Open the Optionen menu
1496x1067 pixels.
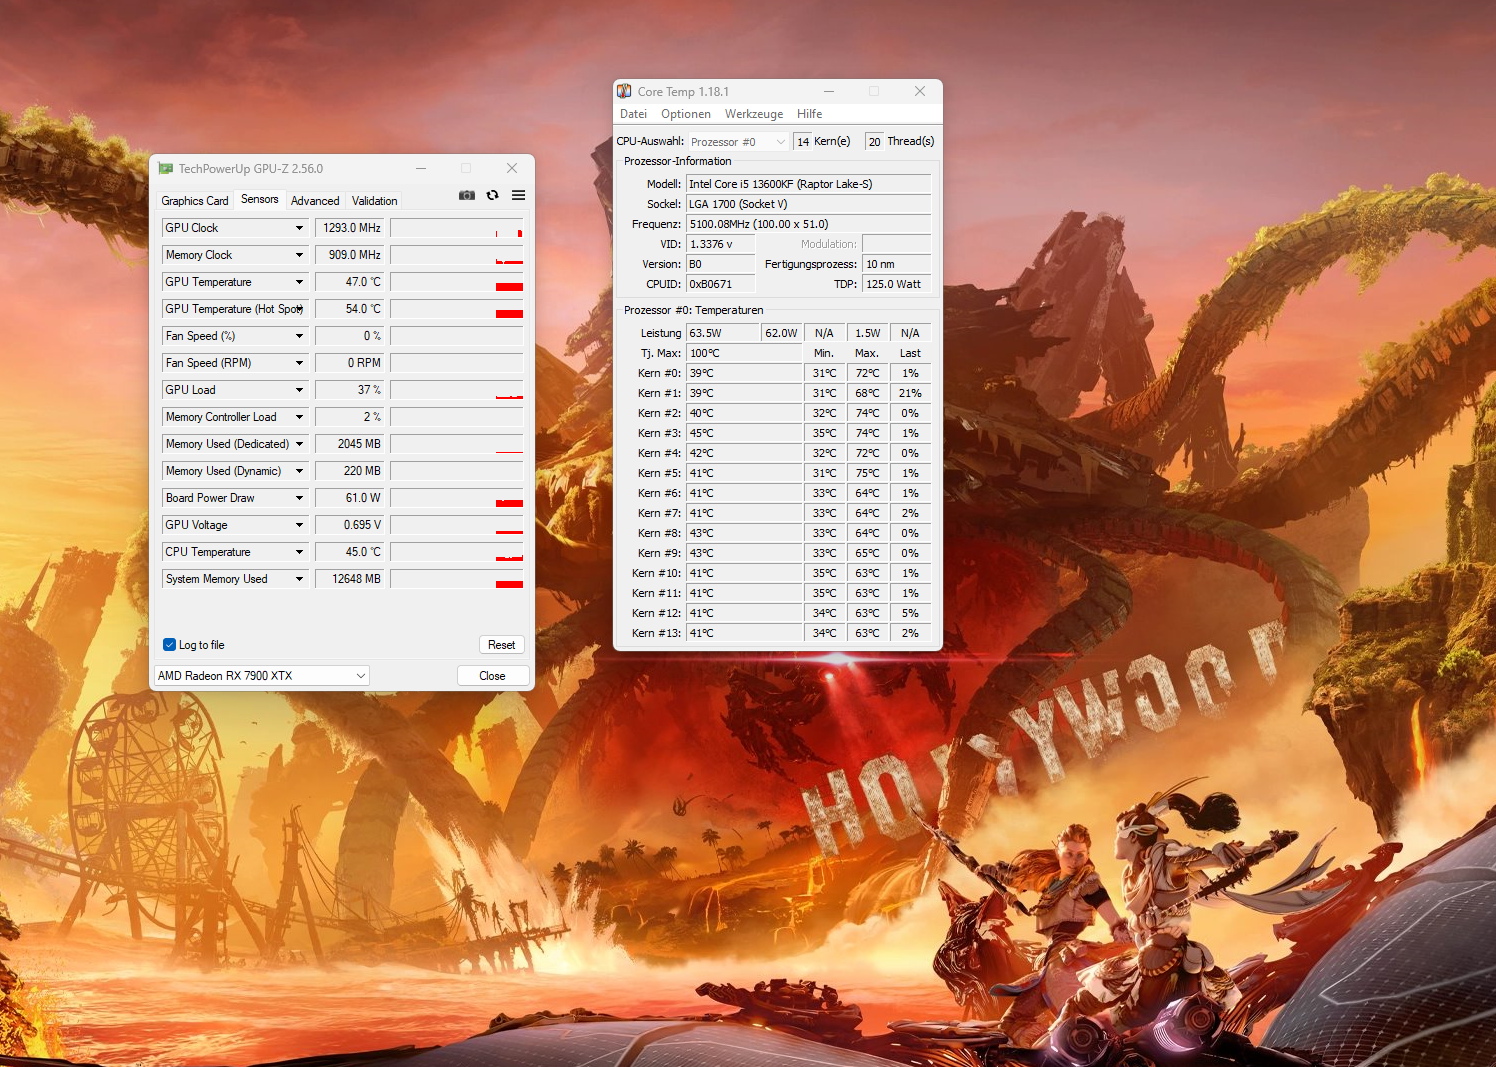(686, 114)
